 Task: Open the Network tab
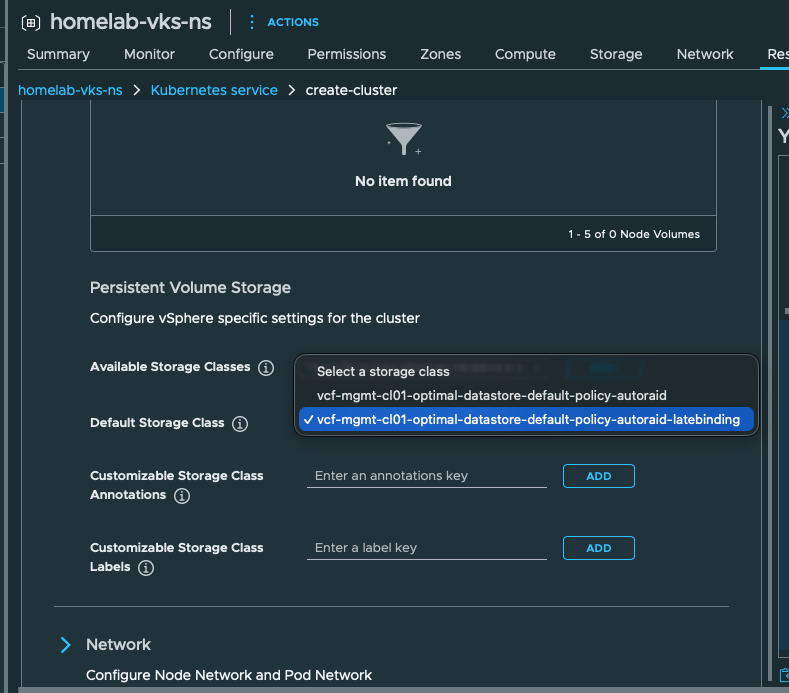(705, 54)
